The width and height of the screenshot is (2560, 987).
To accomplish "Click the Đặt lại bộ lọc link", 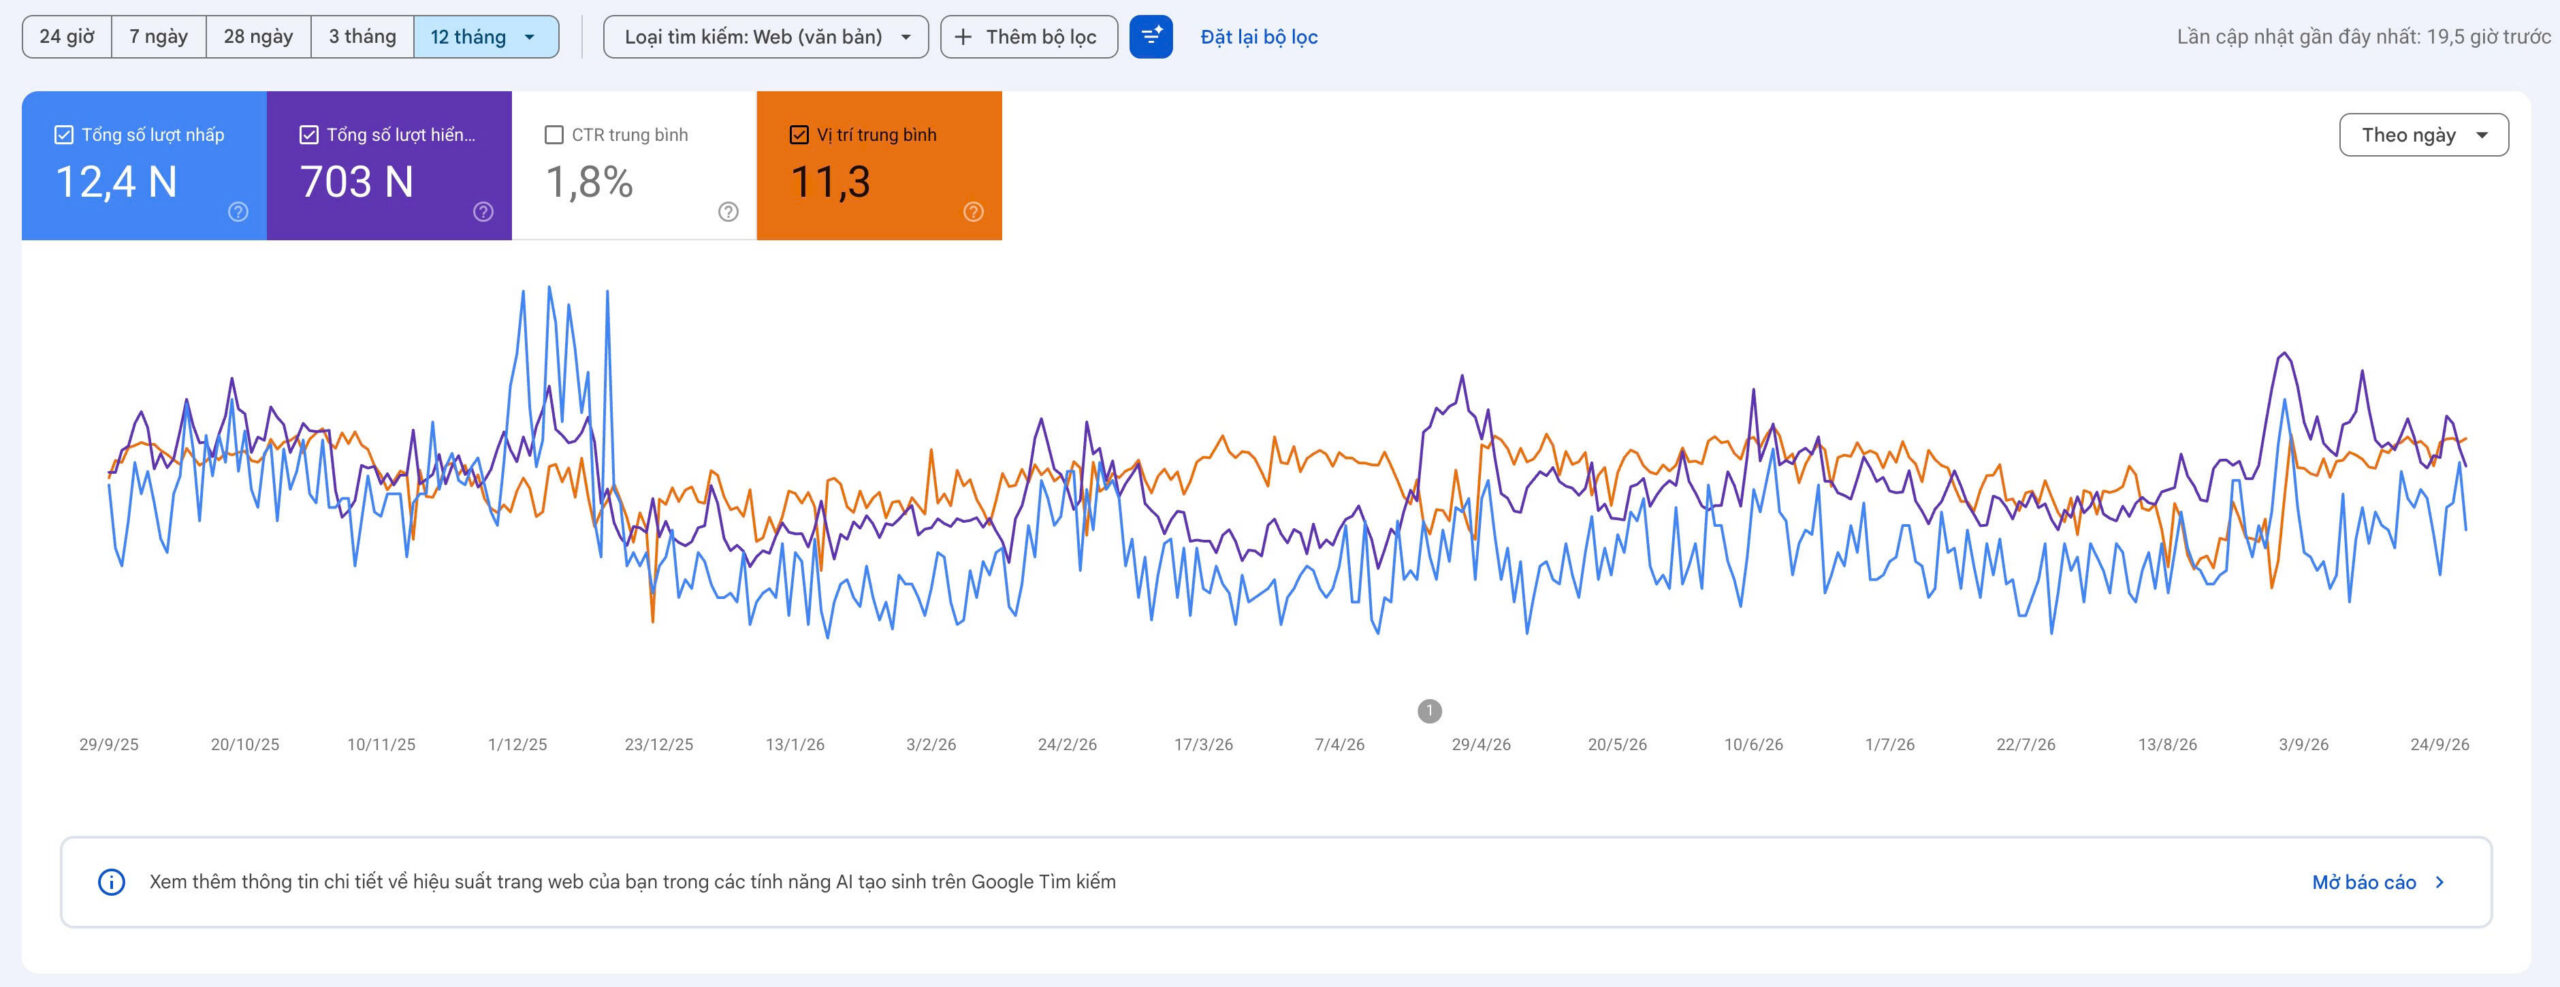I will pyautogui.click(x=1259, y=37).
